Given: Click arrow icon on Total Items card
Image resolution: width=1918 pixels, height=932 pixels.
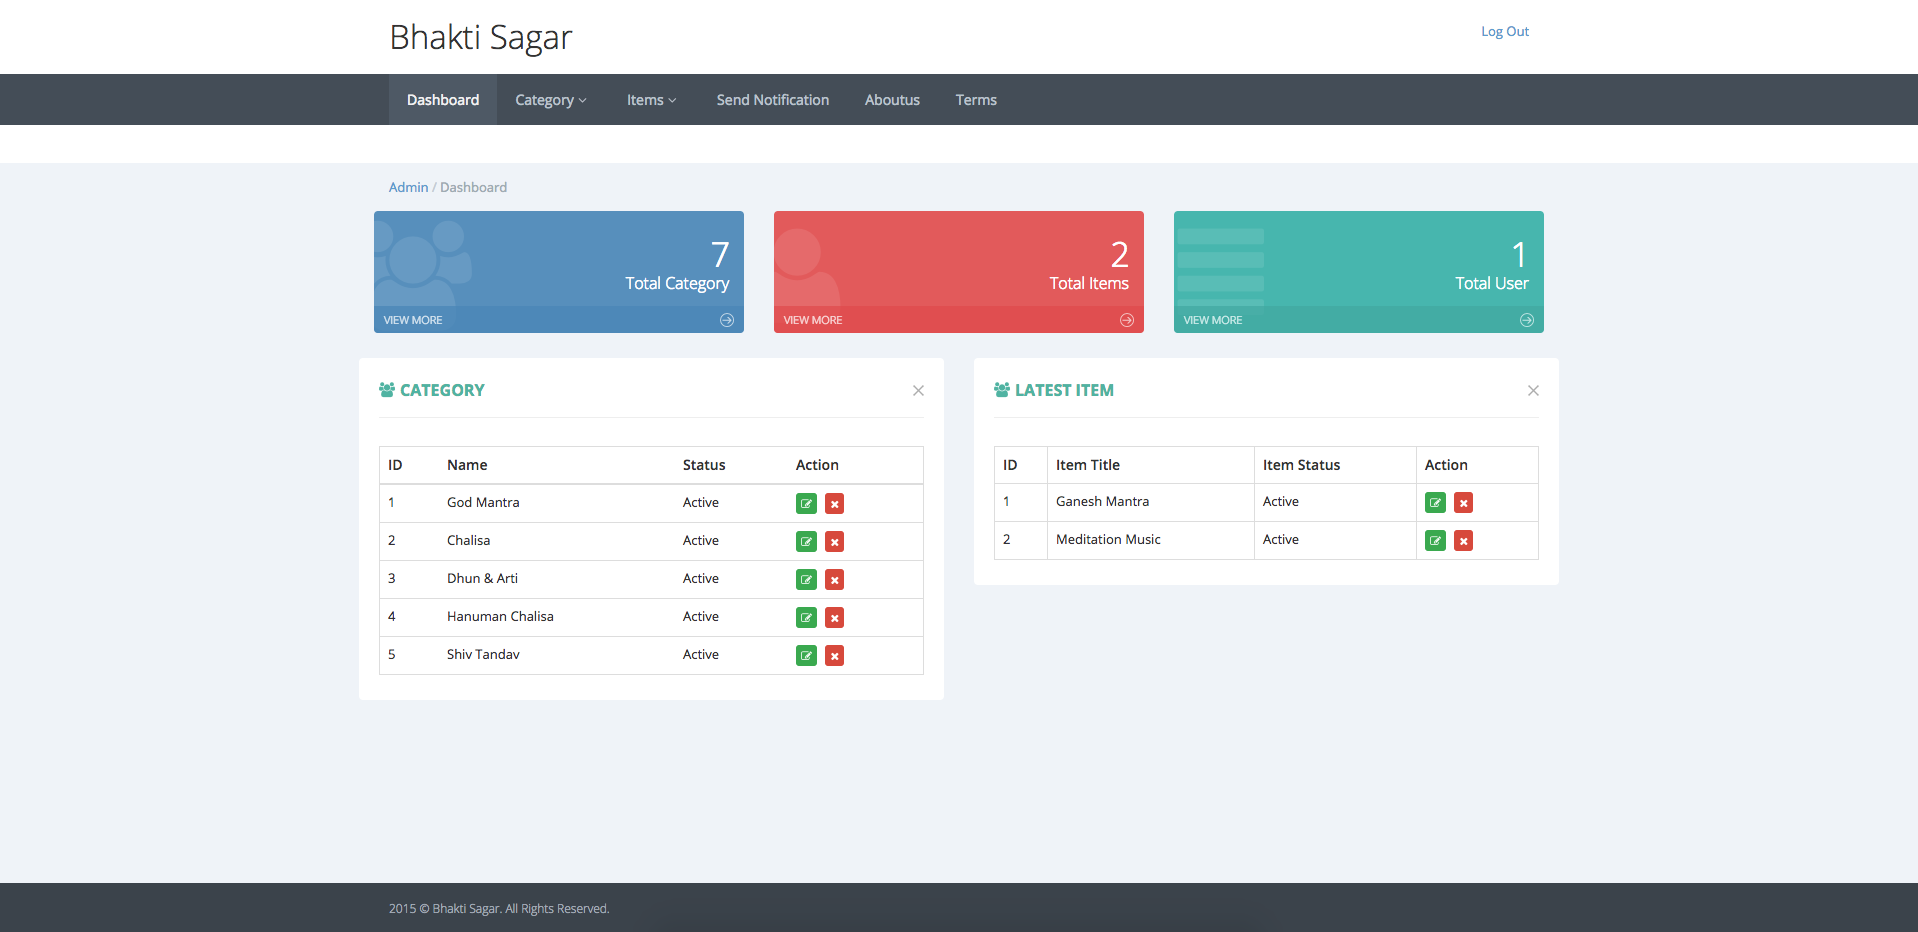Looking at the screenshot, I should 1127,320.
